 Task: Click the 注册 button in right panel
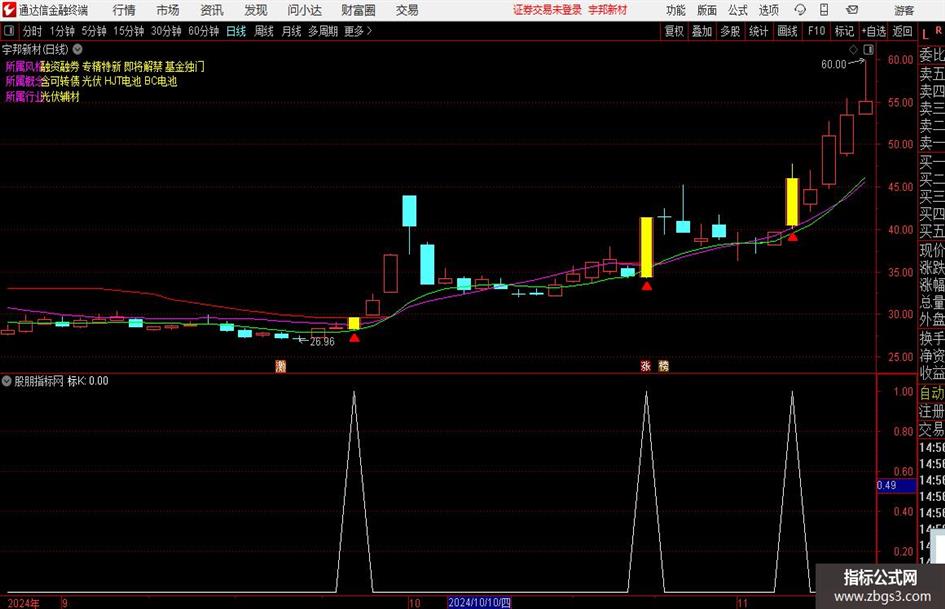pos(932,411)
